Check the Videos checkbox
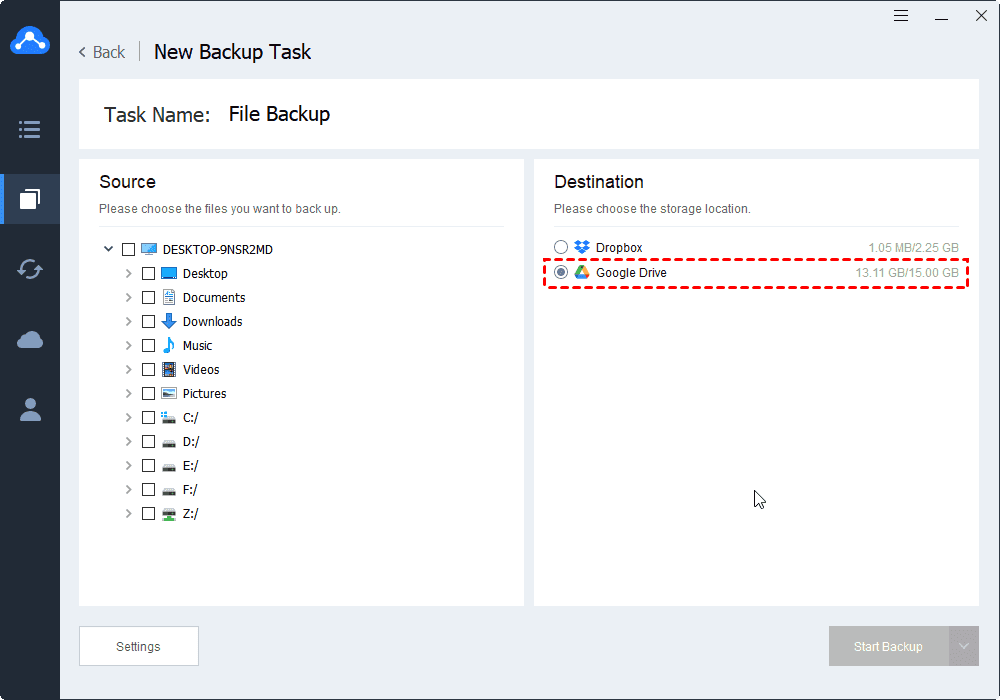This screenshot has height=700, width=1000. [x=149, y=370]
